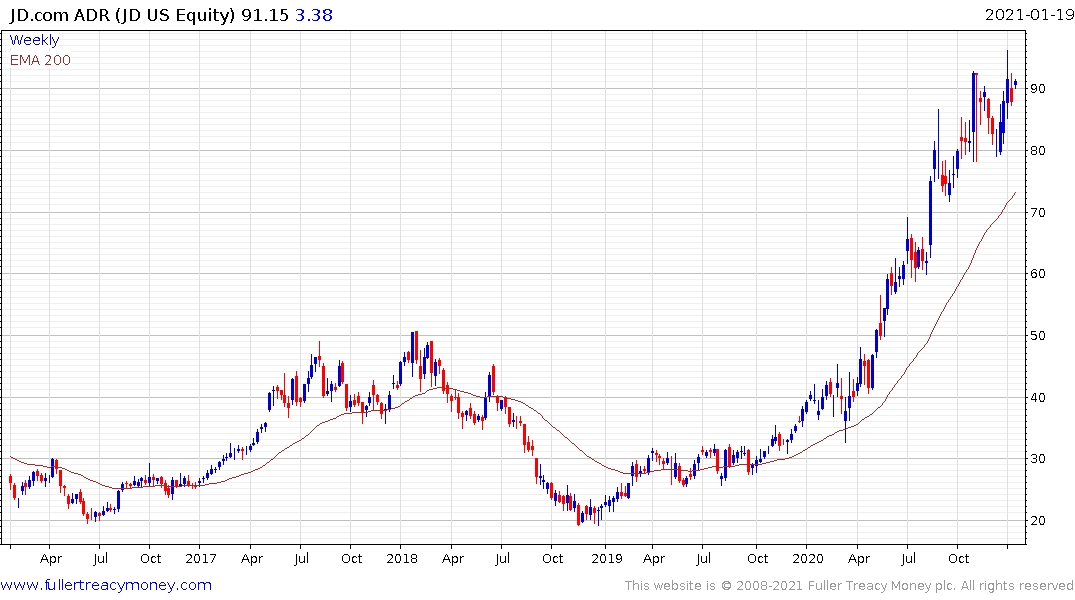Click the 70 price axis label
The height and width of the screenshot is (600, 1075).
pos(1038,213)
